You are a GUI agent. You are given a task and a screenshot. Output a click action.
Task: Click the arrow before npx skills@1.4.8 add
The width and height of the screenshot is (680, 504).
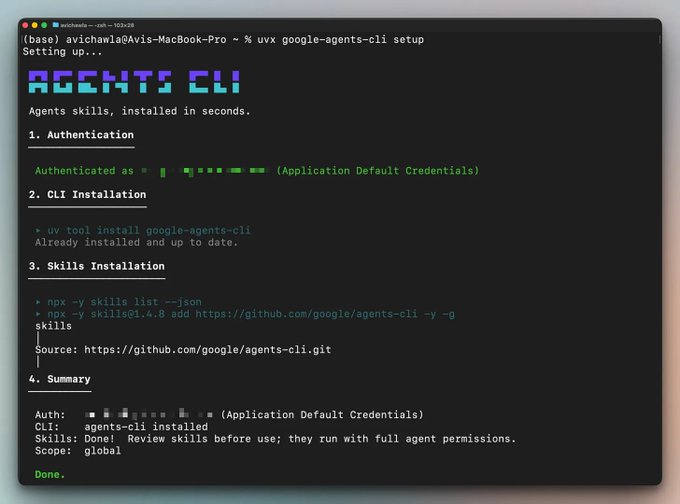[x=38, y=314]
